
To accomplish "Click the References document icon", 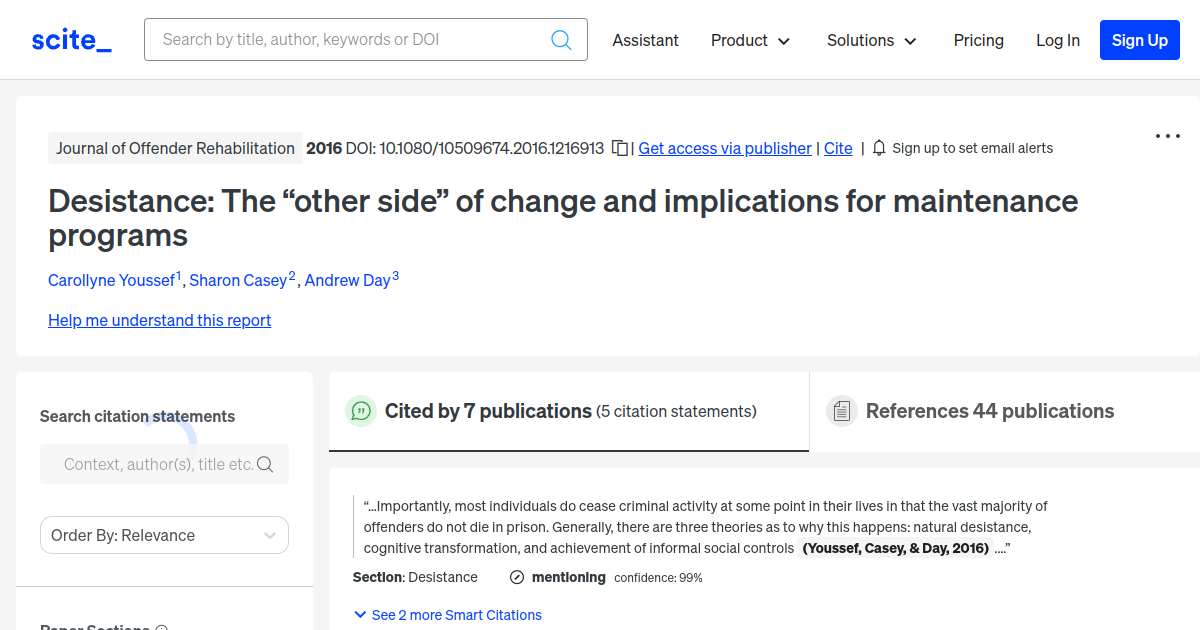I will pos(842,411).
